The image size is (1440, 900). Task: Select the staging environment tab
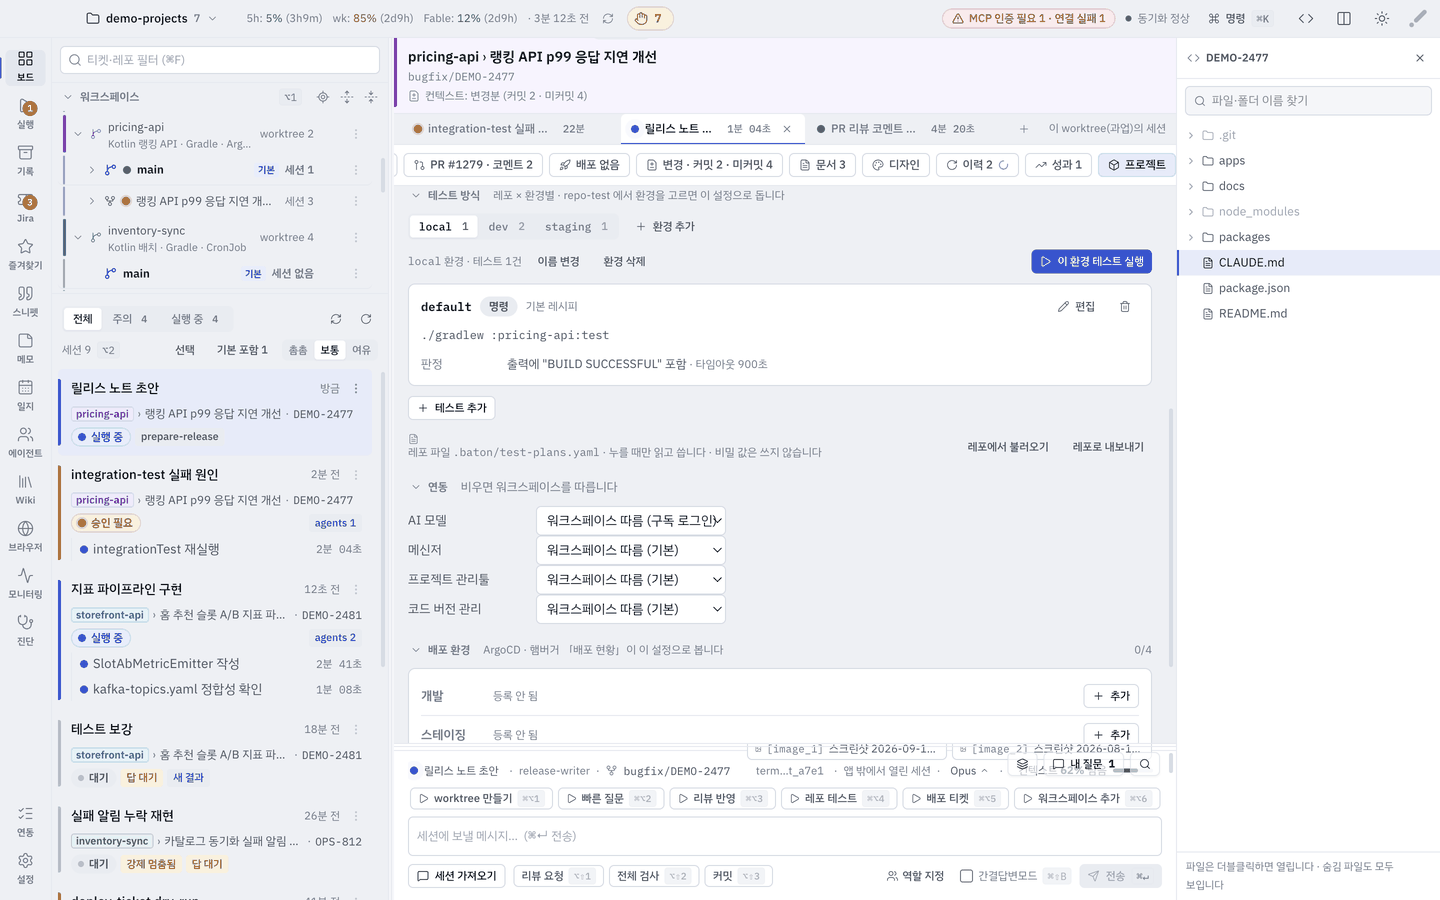[x=576, y=227]
